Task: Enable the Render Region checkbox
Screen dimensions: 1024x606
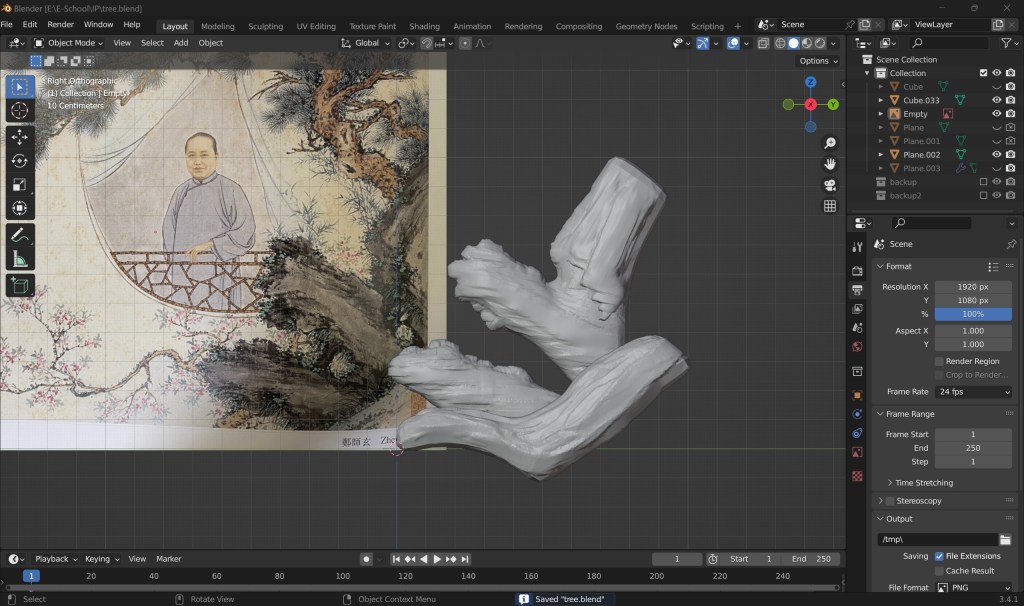Action: [939, 361]
